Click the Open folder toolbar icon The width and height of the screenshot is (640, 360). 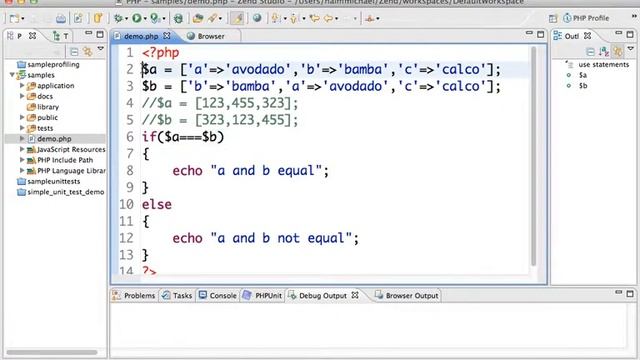[x=198, y=18]
